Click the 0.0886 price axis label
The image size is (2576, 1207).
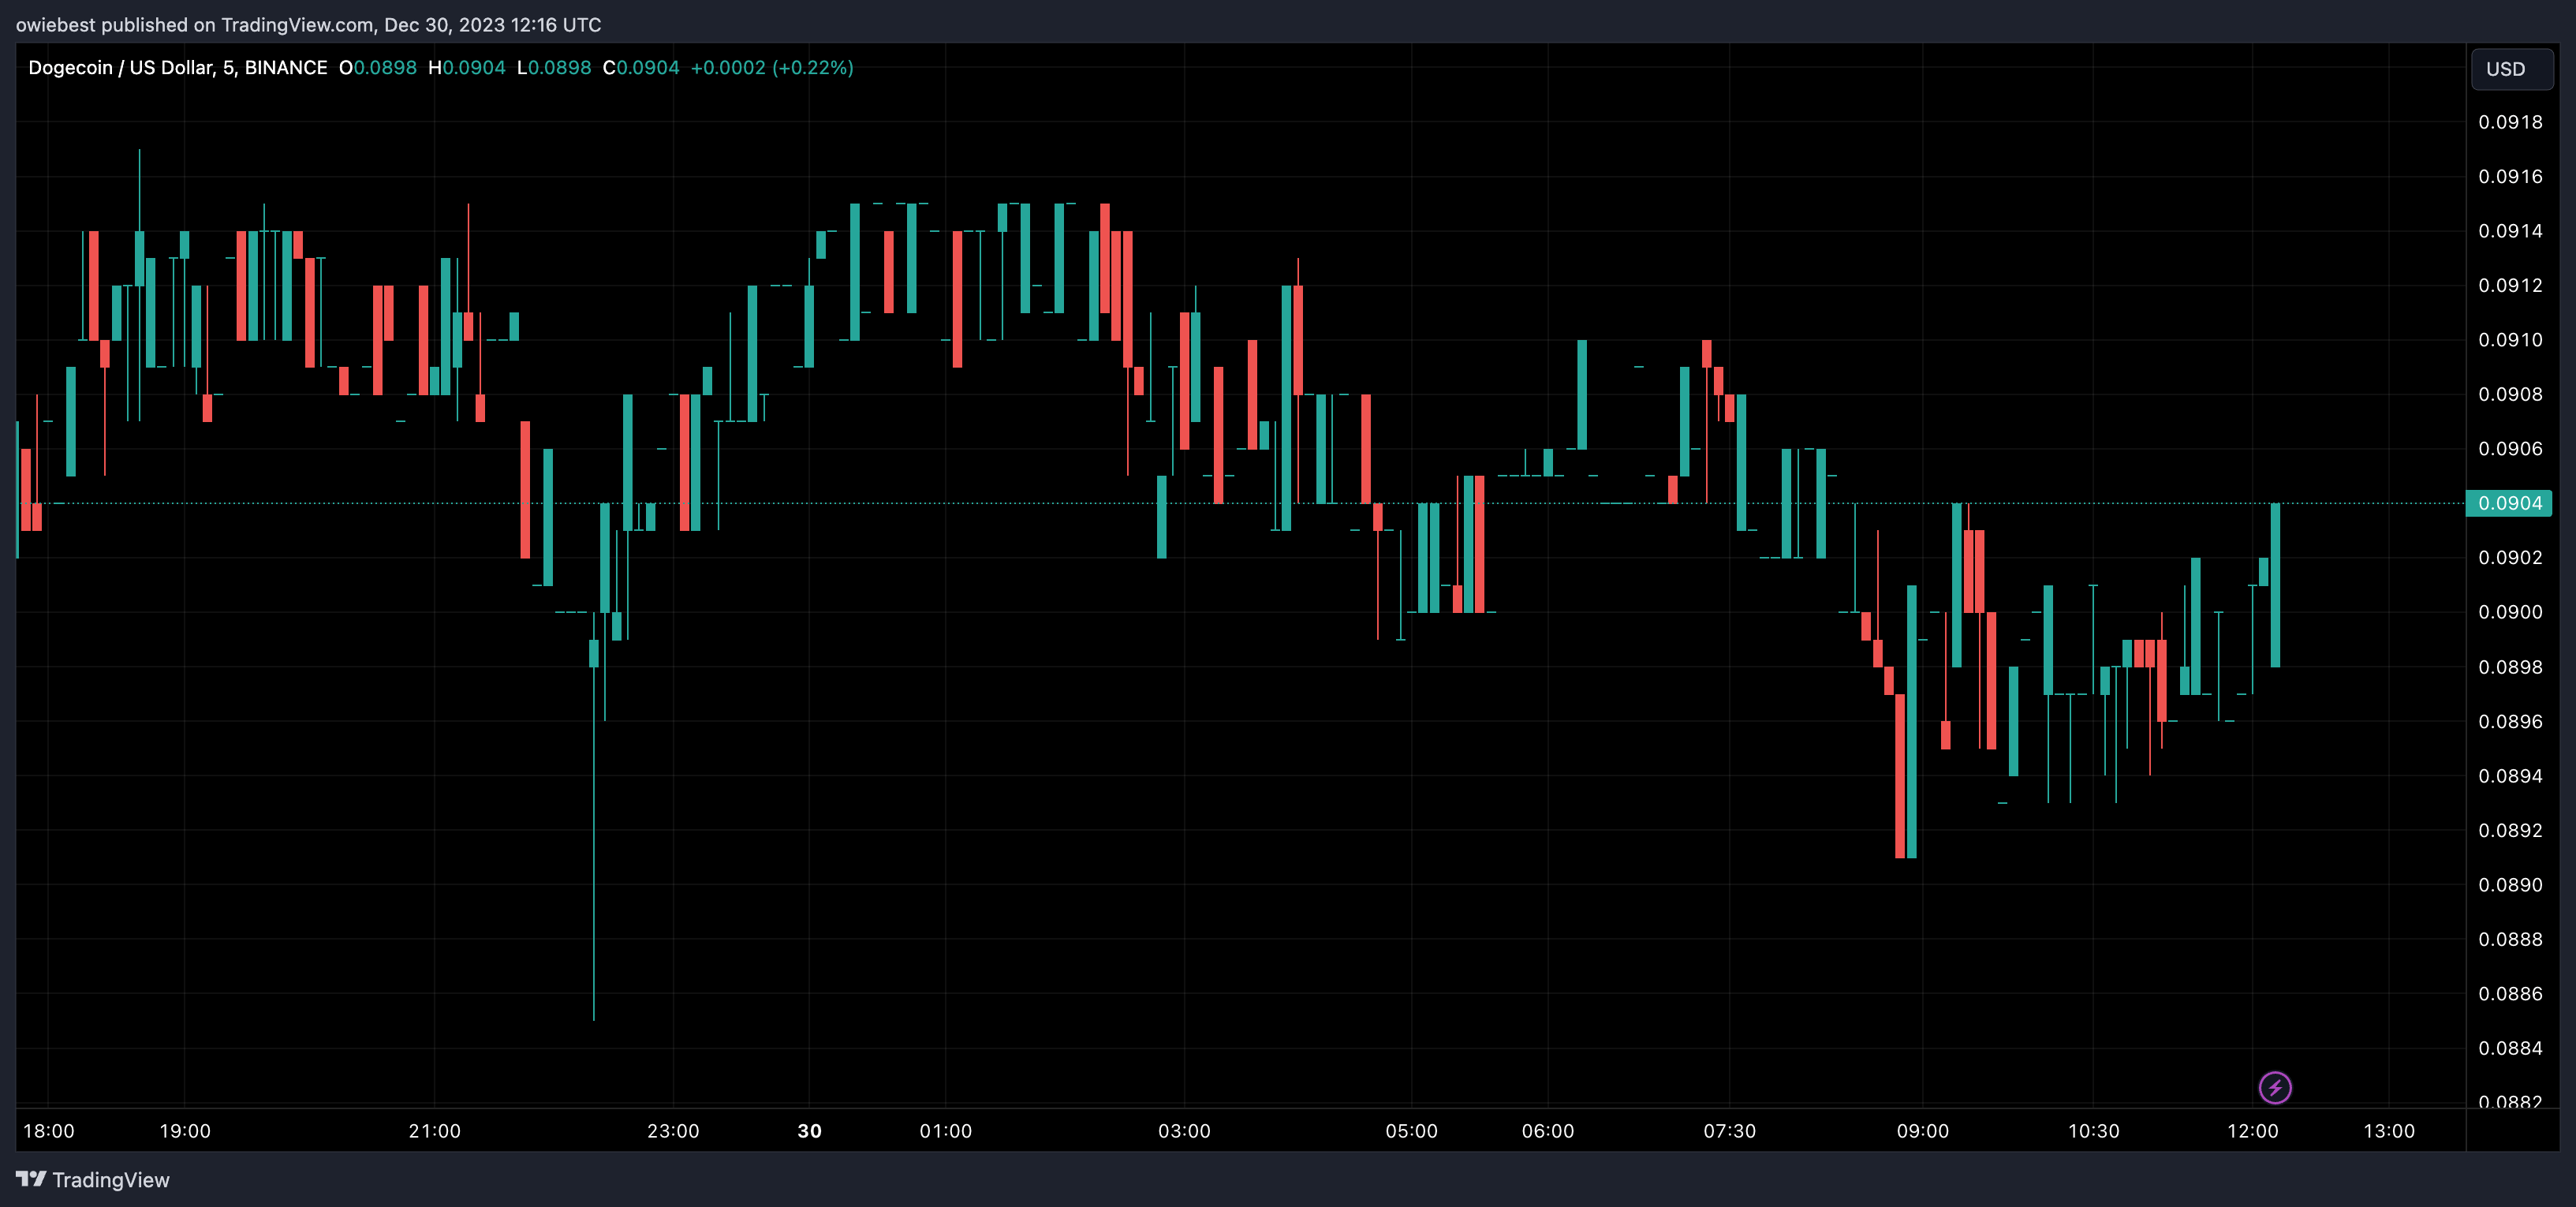2510,994
